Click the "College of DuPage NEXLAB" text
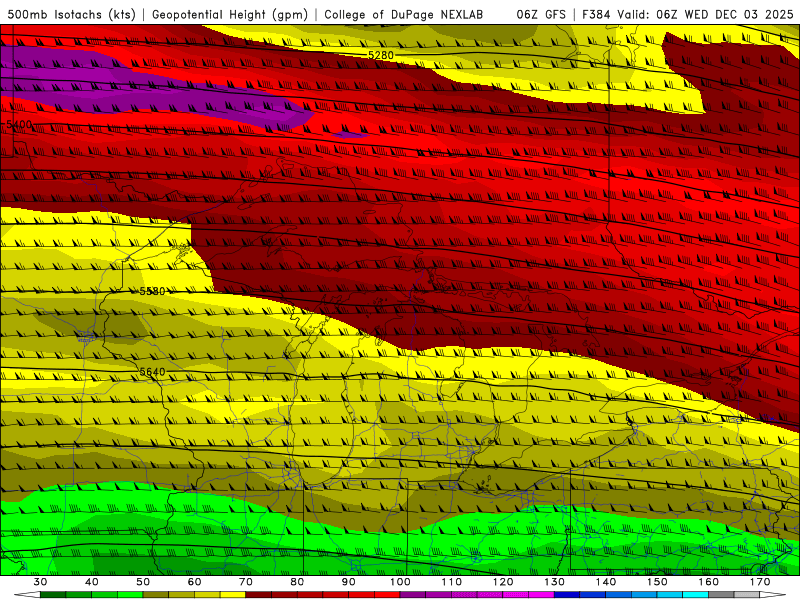 coord(404,14)
